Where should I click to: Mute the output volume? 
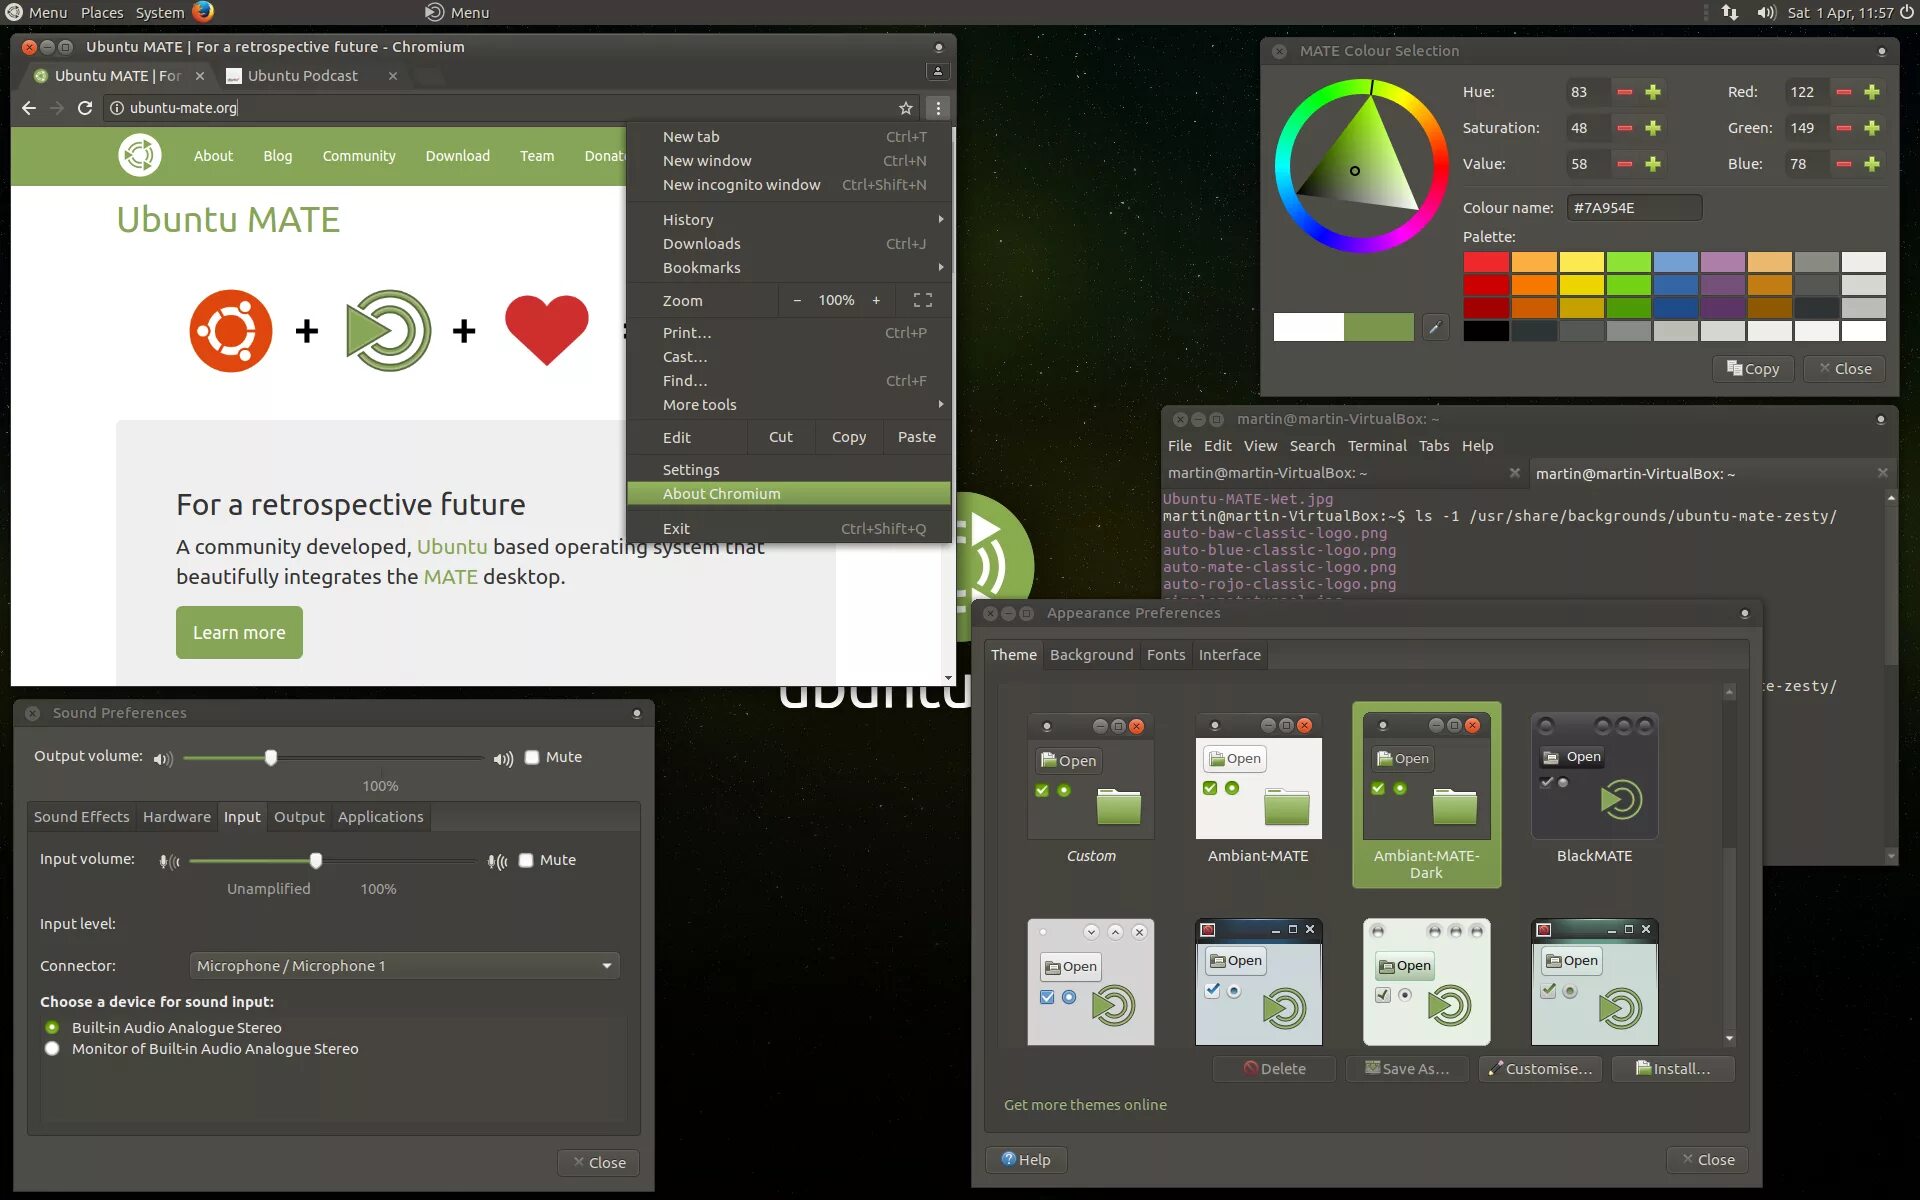533,757
